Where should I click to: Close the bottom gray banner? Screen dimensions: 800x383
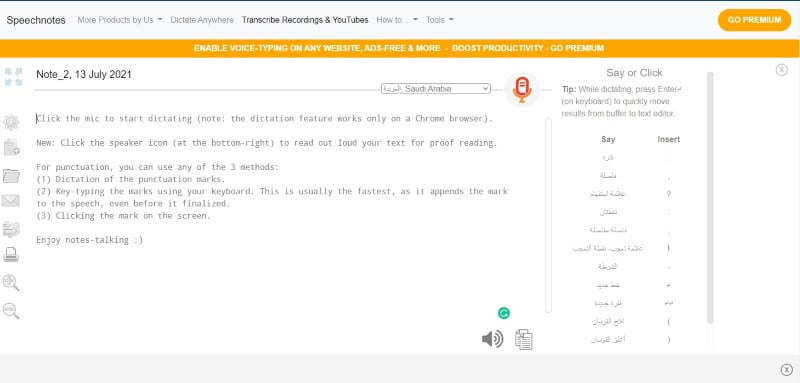click(787, 370)
